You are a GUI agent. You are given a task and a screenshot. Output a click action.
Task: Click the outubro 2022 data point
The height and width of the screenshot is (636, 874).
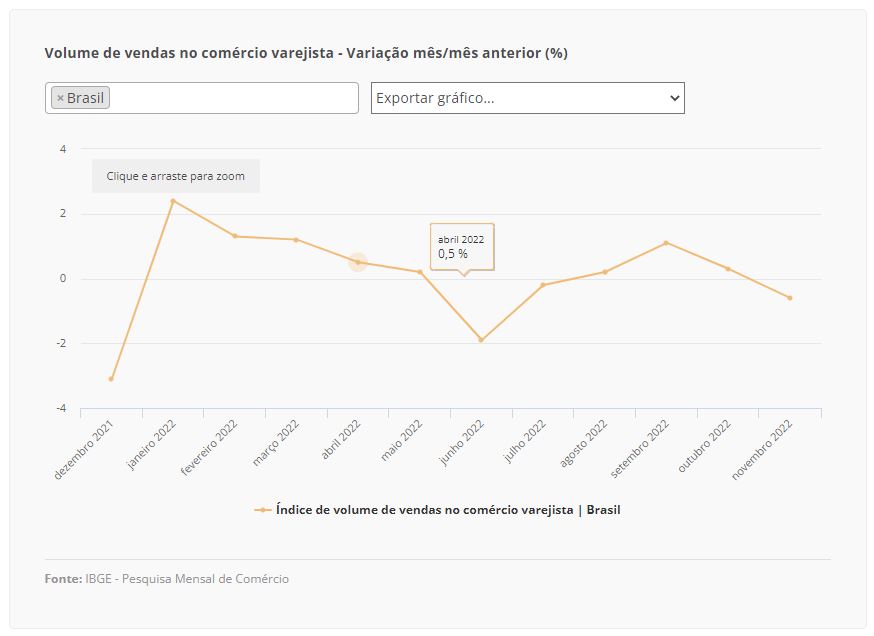click(x=728, y=269)
